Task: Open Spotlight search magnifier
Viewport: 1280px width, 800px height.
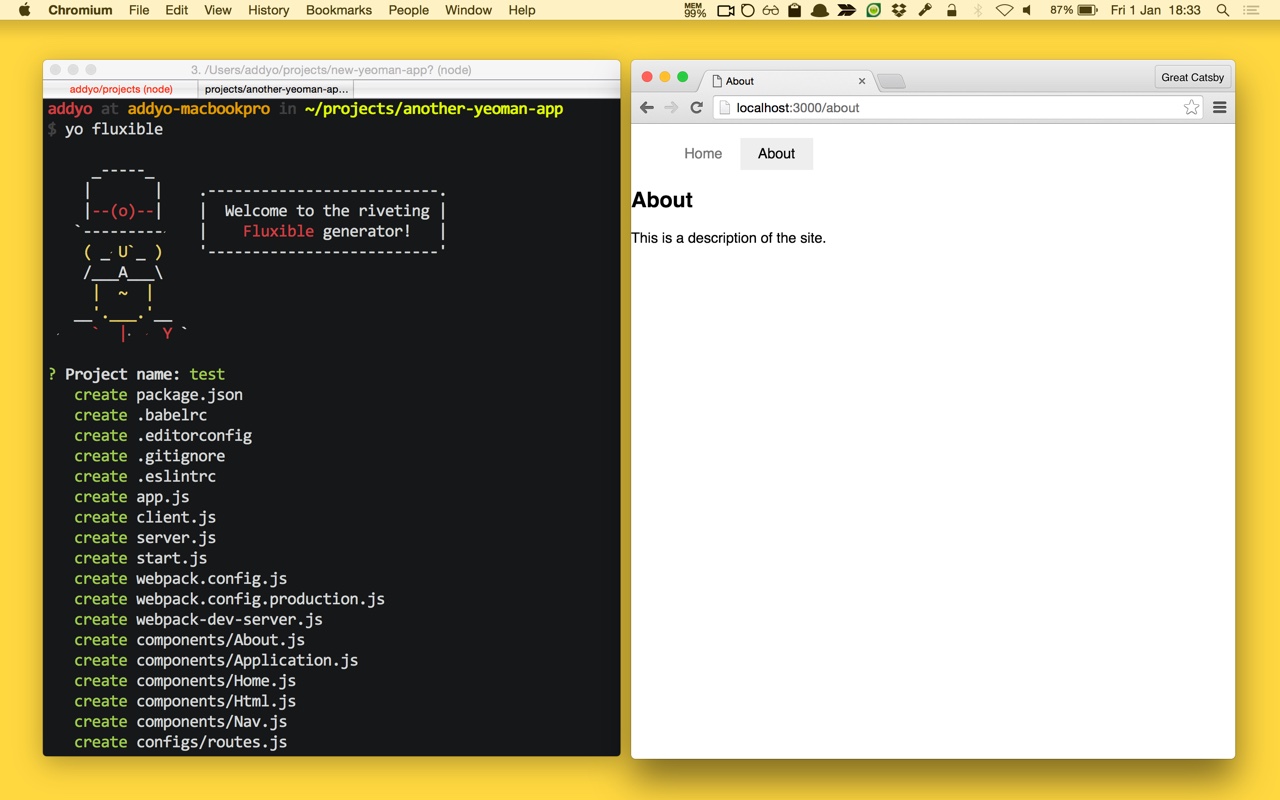Action: pos(1222,10)
